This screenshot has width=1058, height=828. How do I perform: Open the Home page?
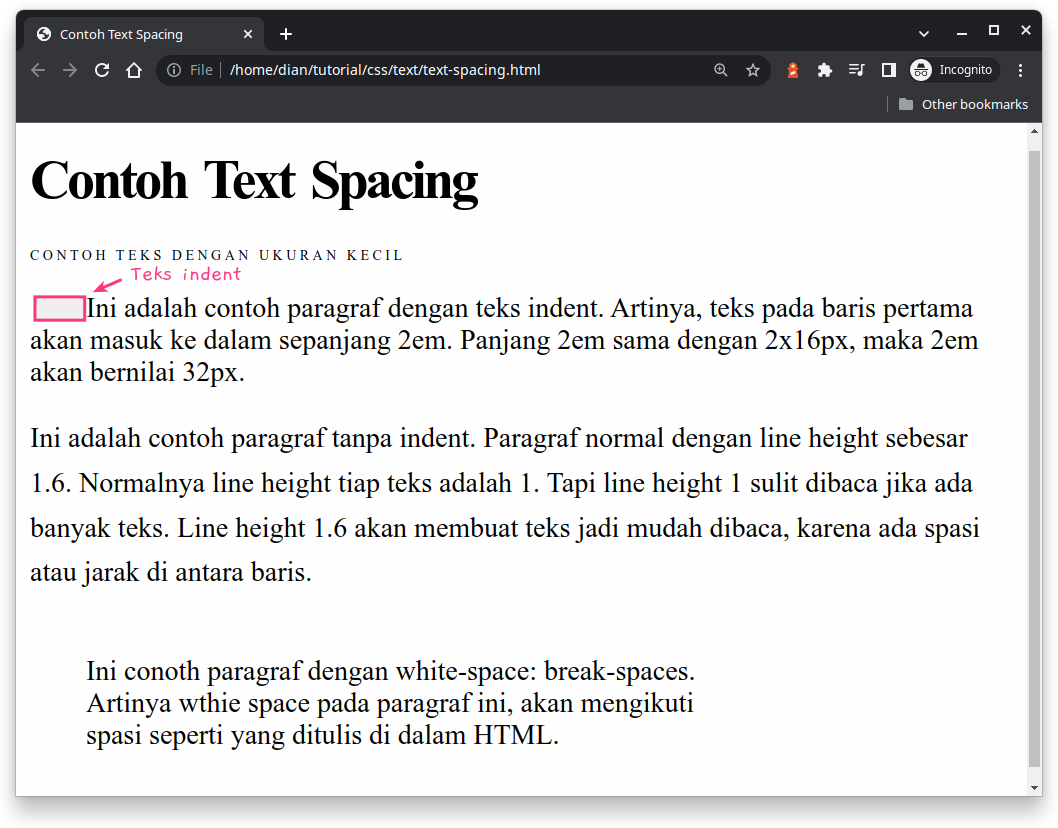[135, 70]
